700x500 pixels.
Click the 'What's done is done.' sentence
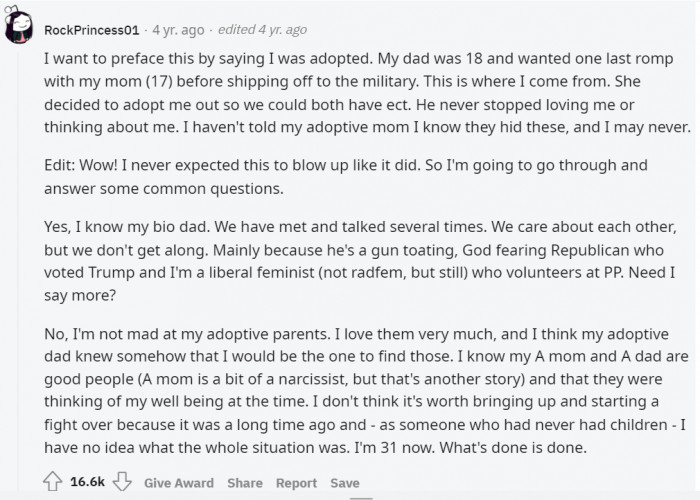[513, 447]
